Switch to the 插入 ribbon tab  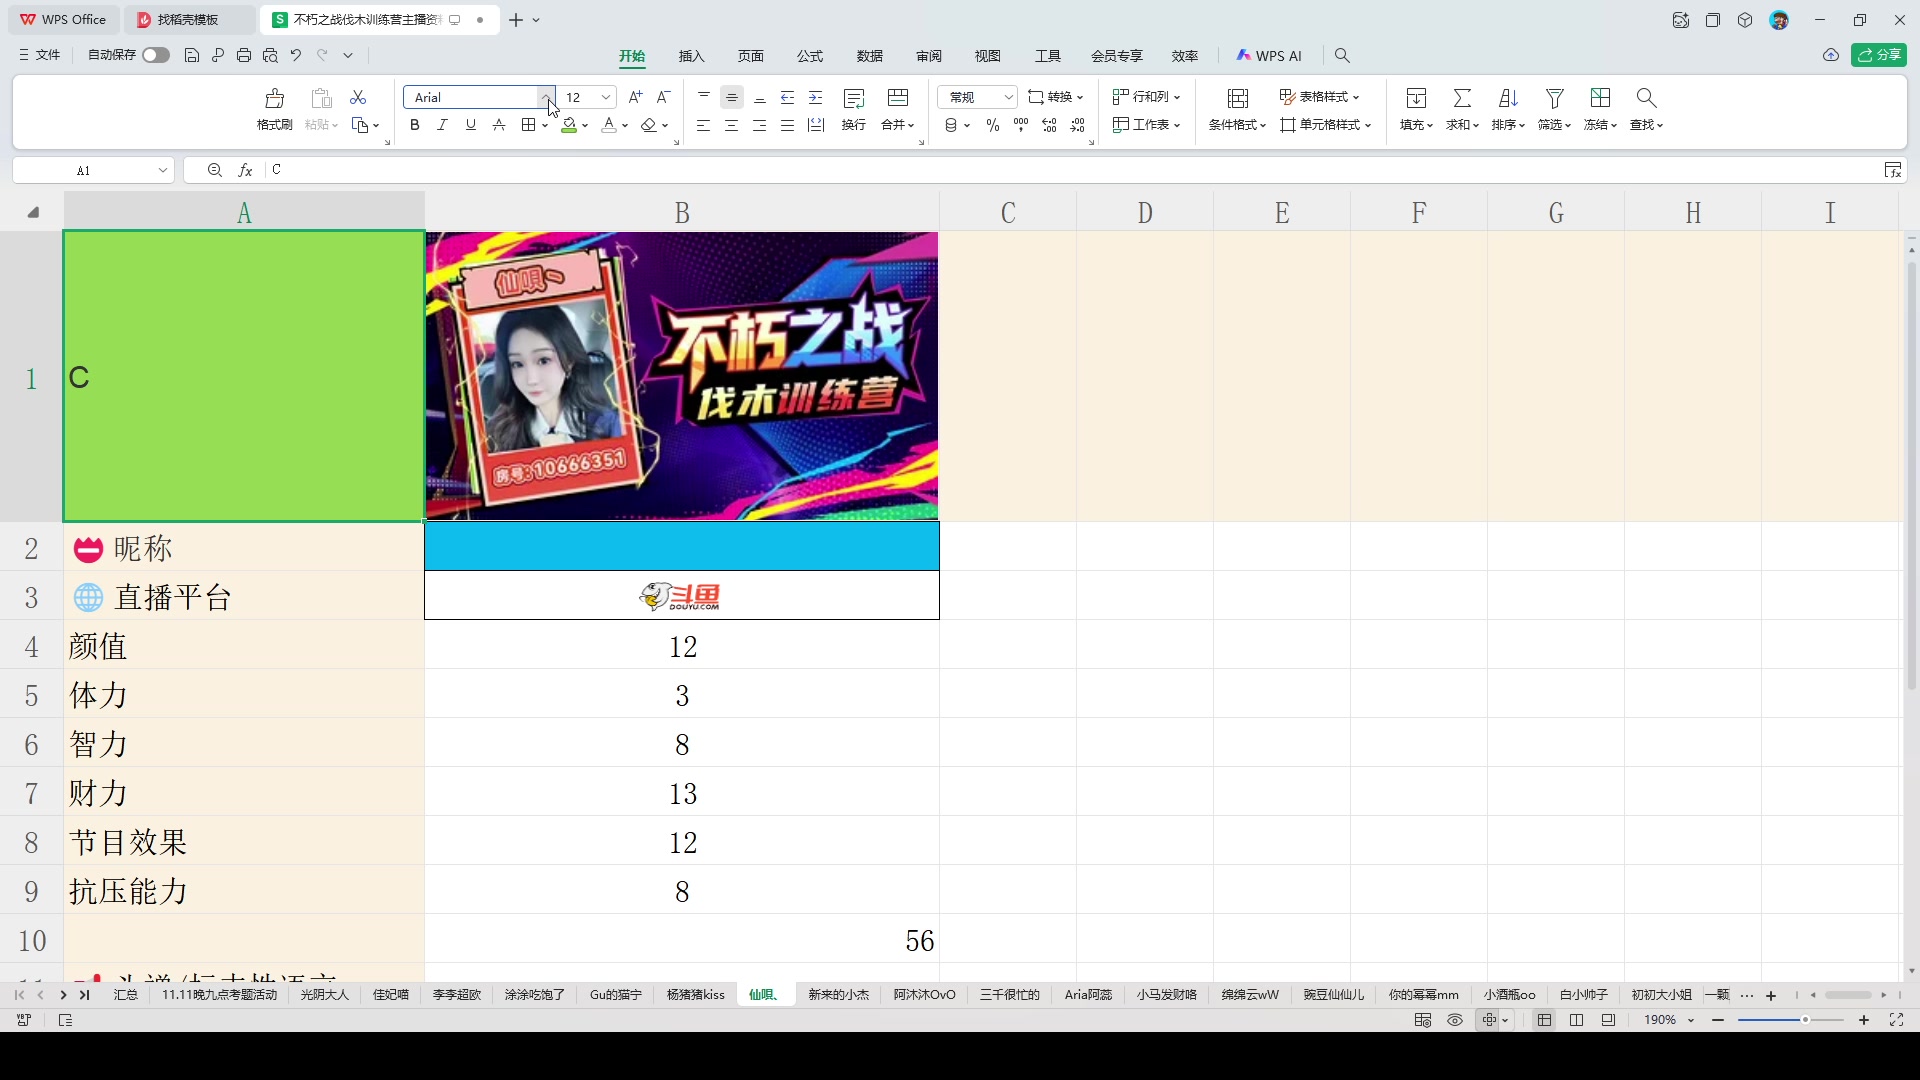coord(691,56)
